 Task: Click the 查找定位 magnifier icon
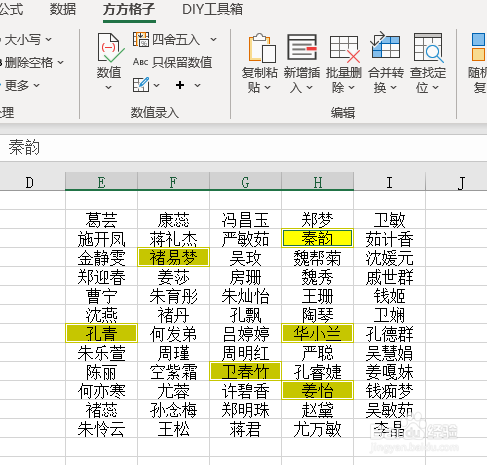tap(428, 47)
